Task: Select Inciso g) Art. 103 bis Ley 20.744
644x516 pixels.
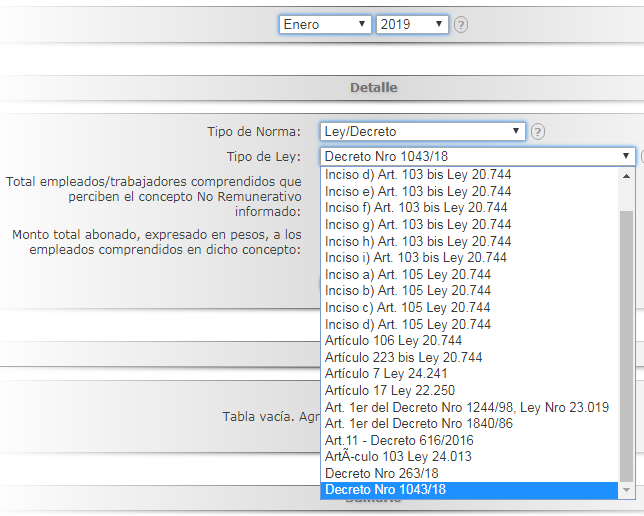Action: pyautogui.click(x=418, y=224)
